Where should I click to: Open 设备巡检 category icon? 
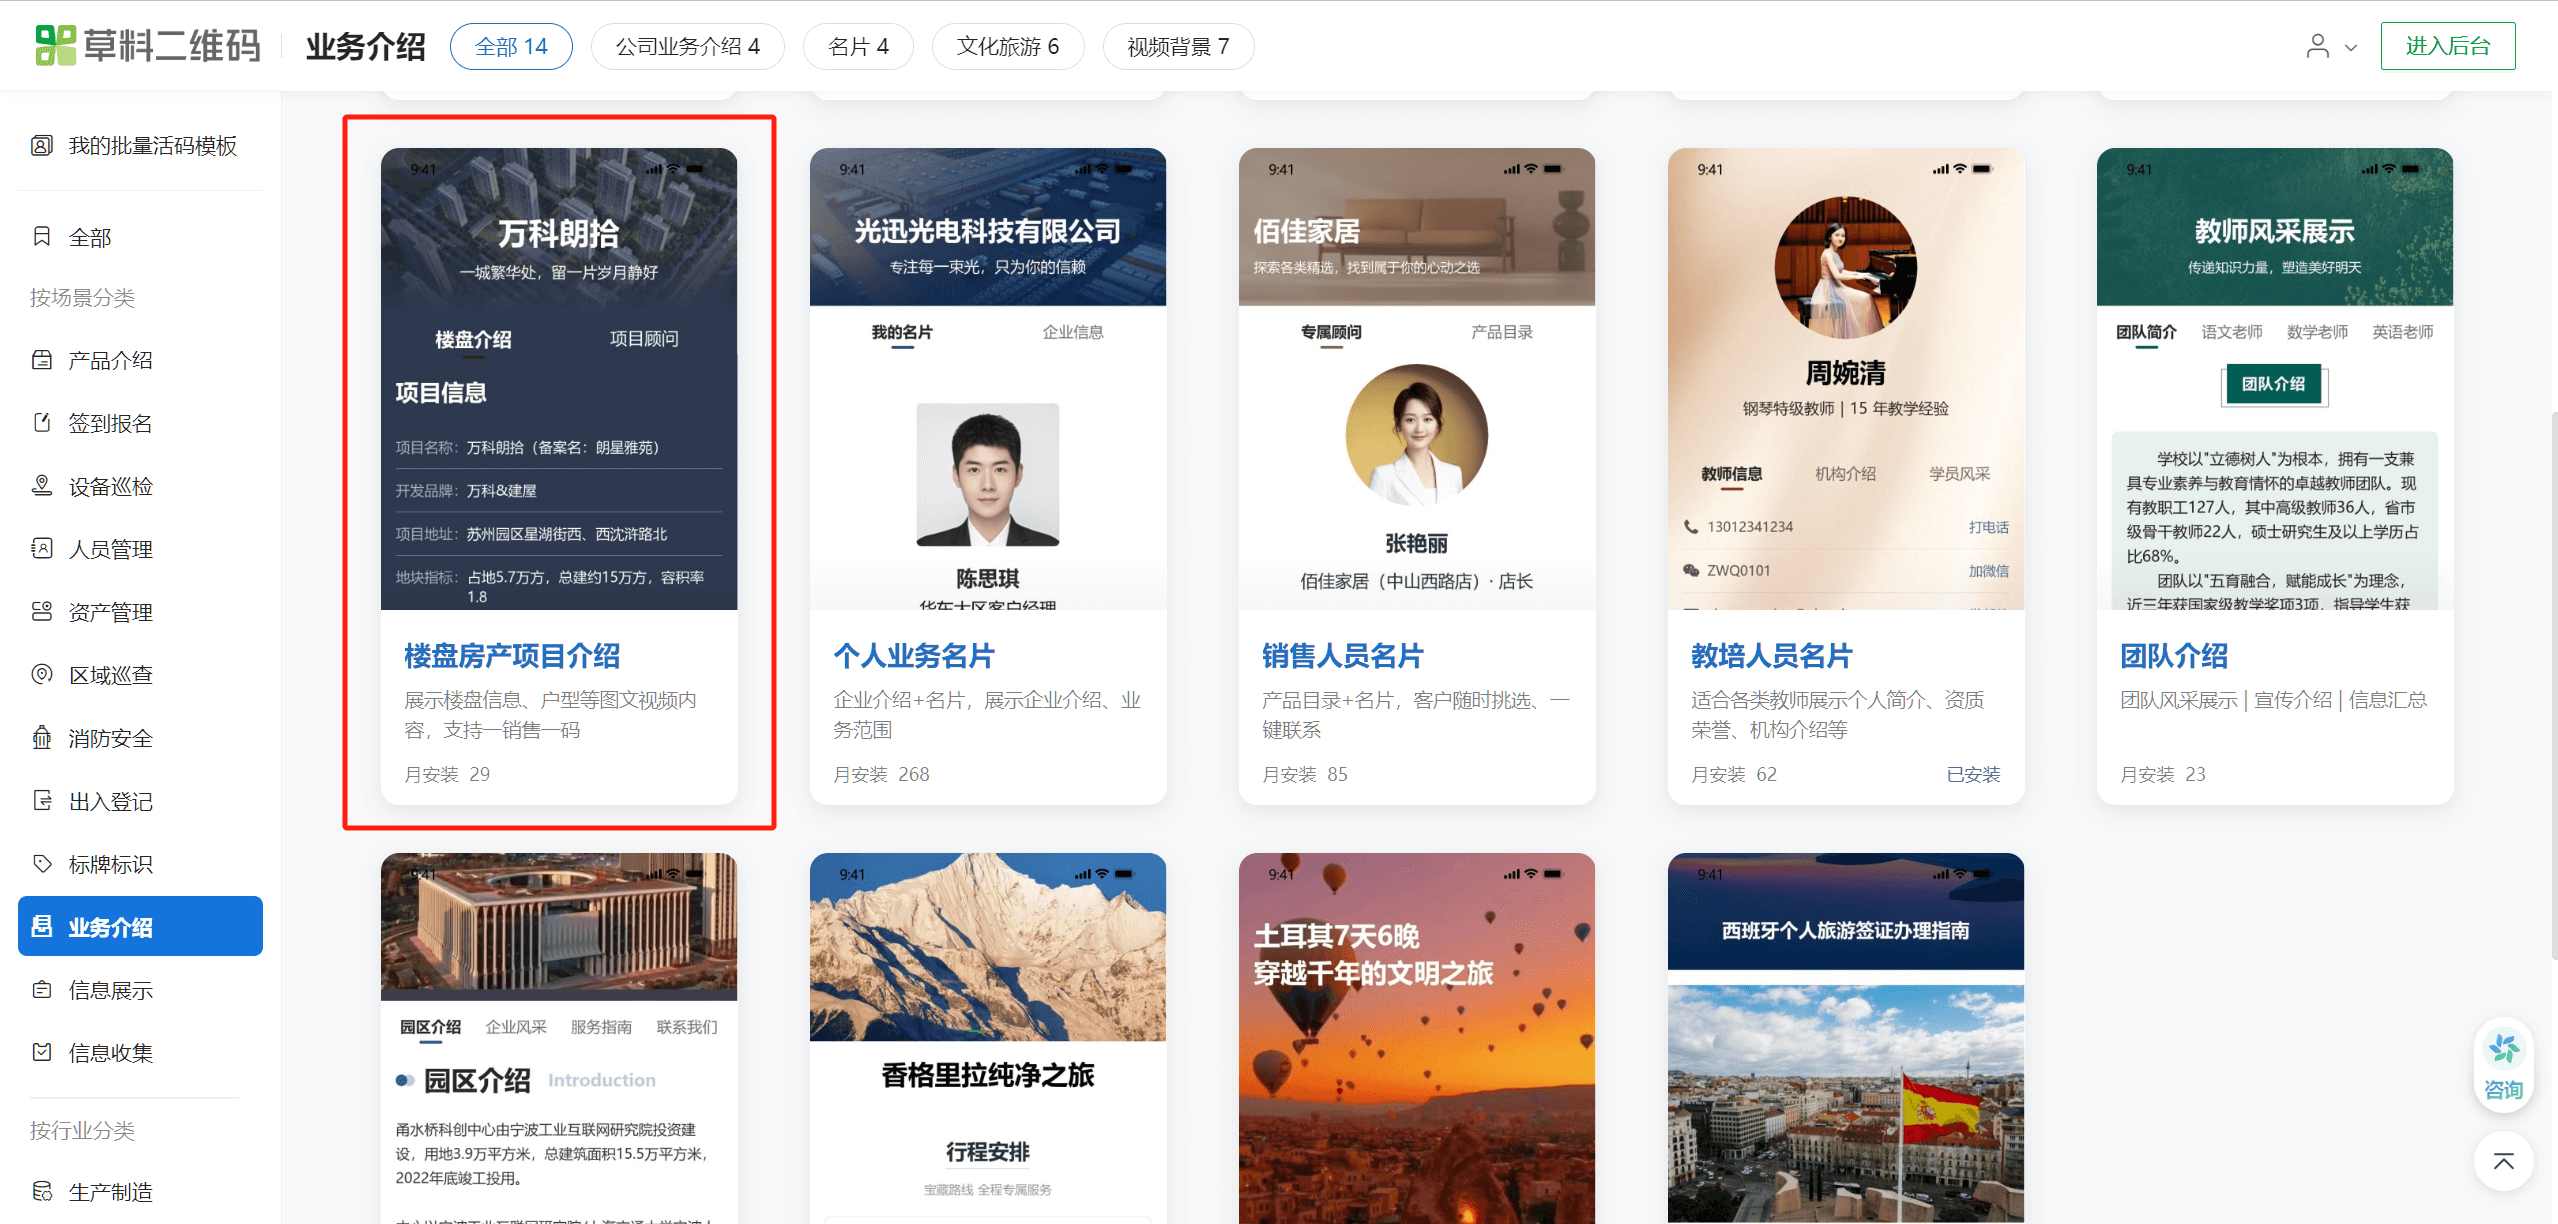point(42,486)
